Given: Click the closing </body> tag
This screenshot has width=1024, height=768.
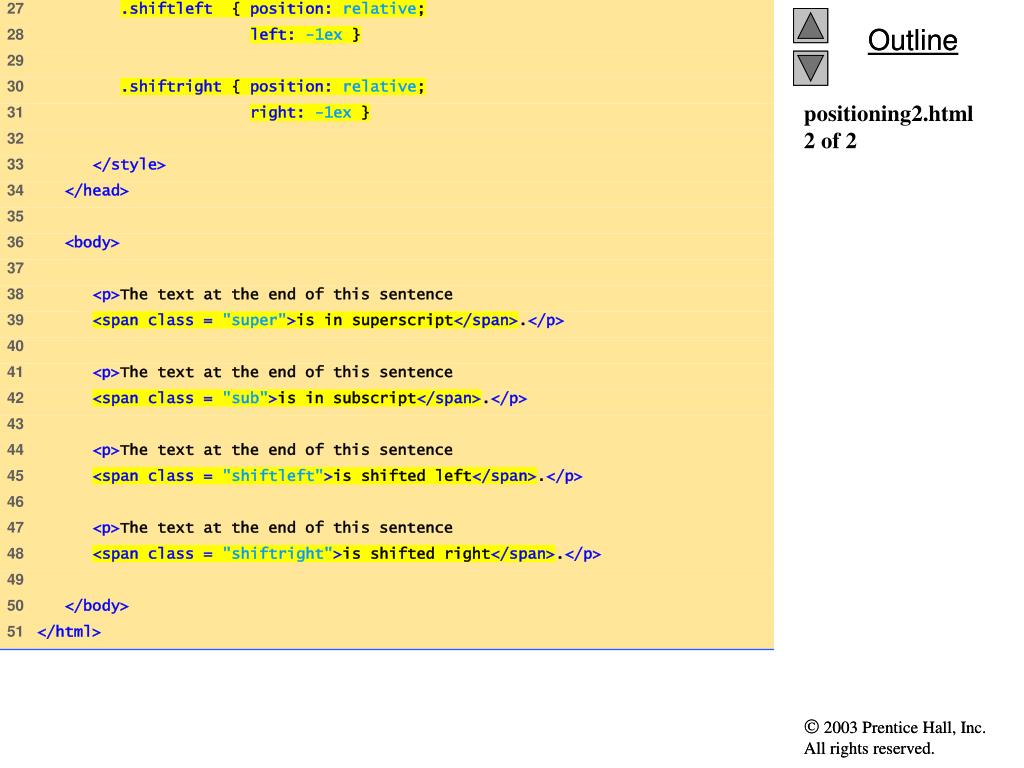Looking at the screenshot, I should coord(97,605).
